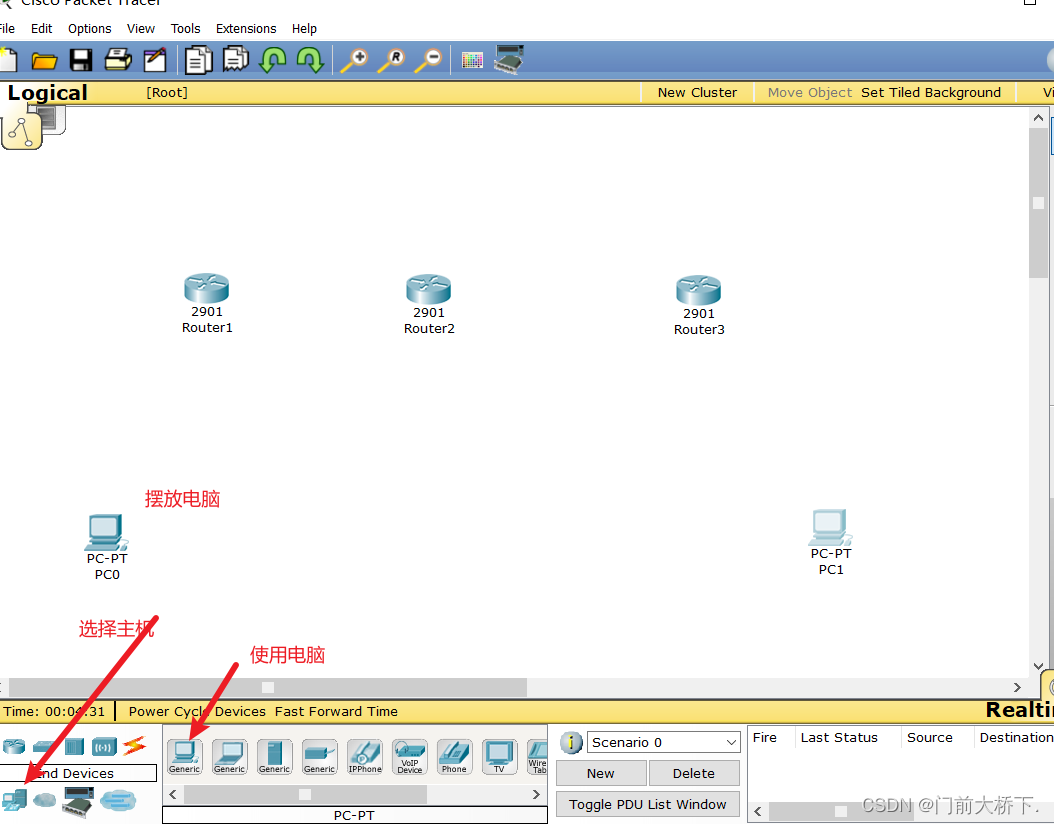Pick the IPPhone device
Screen dimensions: 1054x824
pos(365,756)
